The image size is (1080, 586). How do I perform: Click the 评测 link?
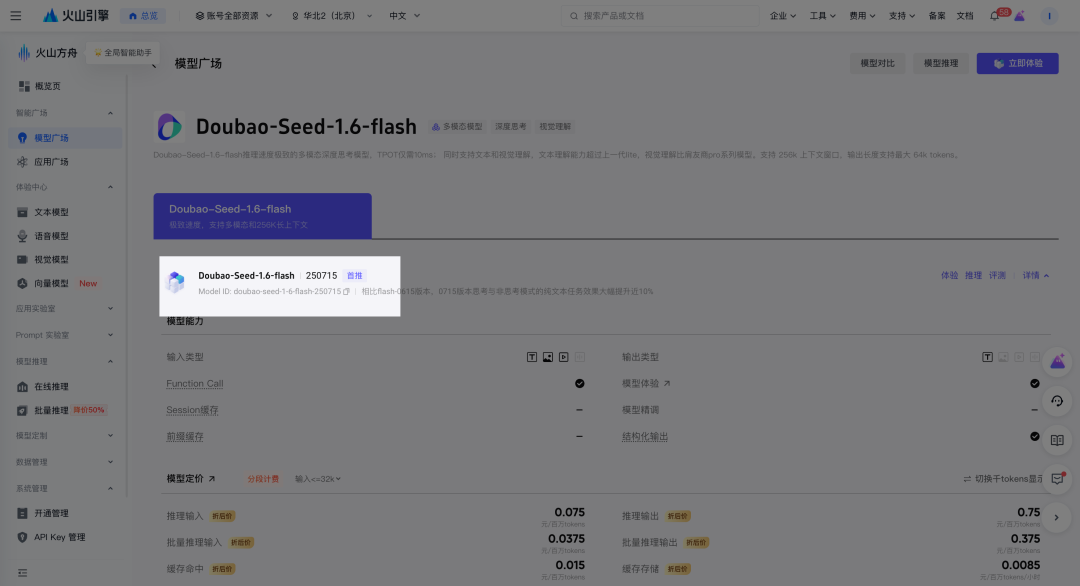coord(997,275)
